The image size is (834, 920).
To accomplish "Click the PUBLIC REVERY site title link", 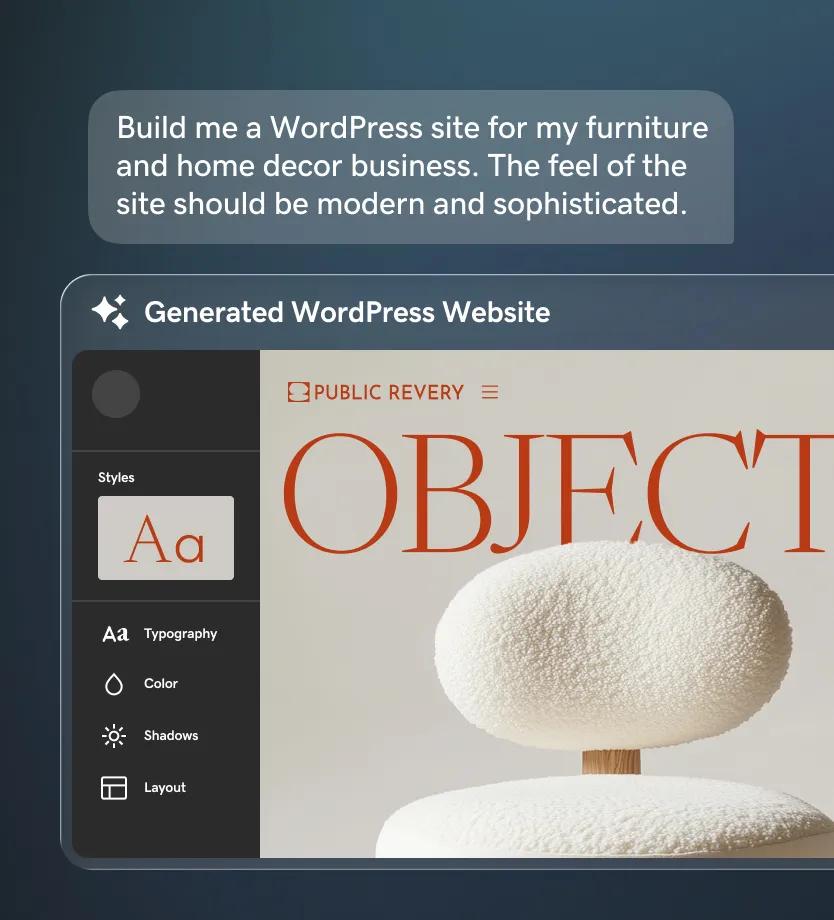I will pyautogui.click(x=386, y=392).
